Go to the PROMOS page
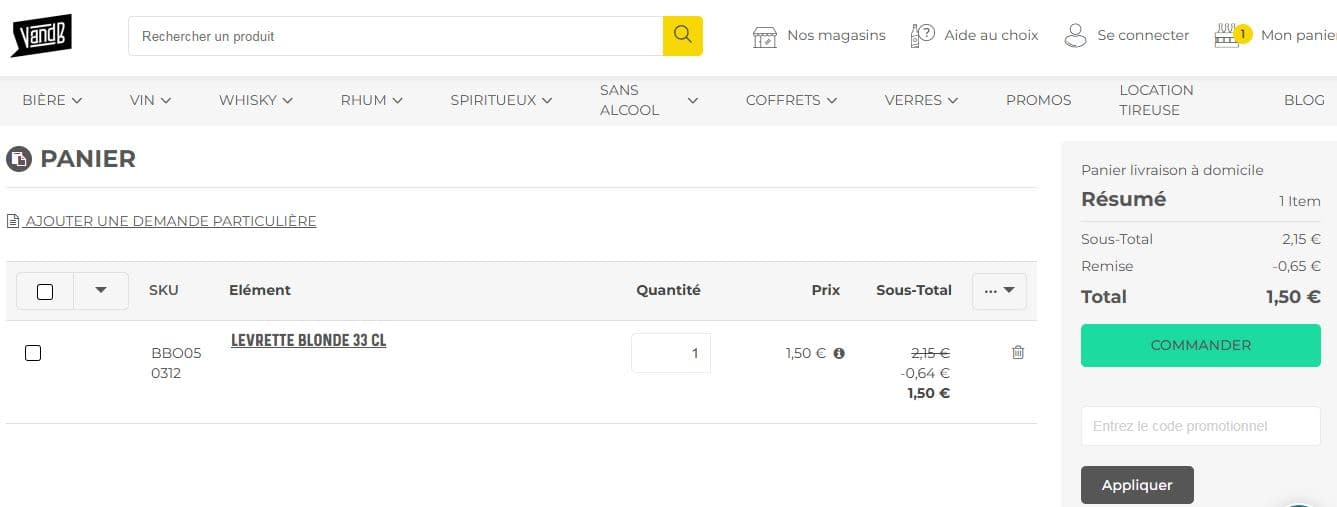Screen dimensions: 1337x507 tap(1038, 100)
